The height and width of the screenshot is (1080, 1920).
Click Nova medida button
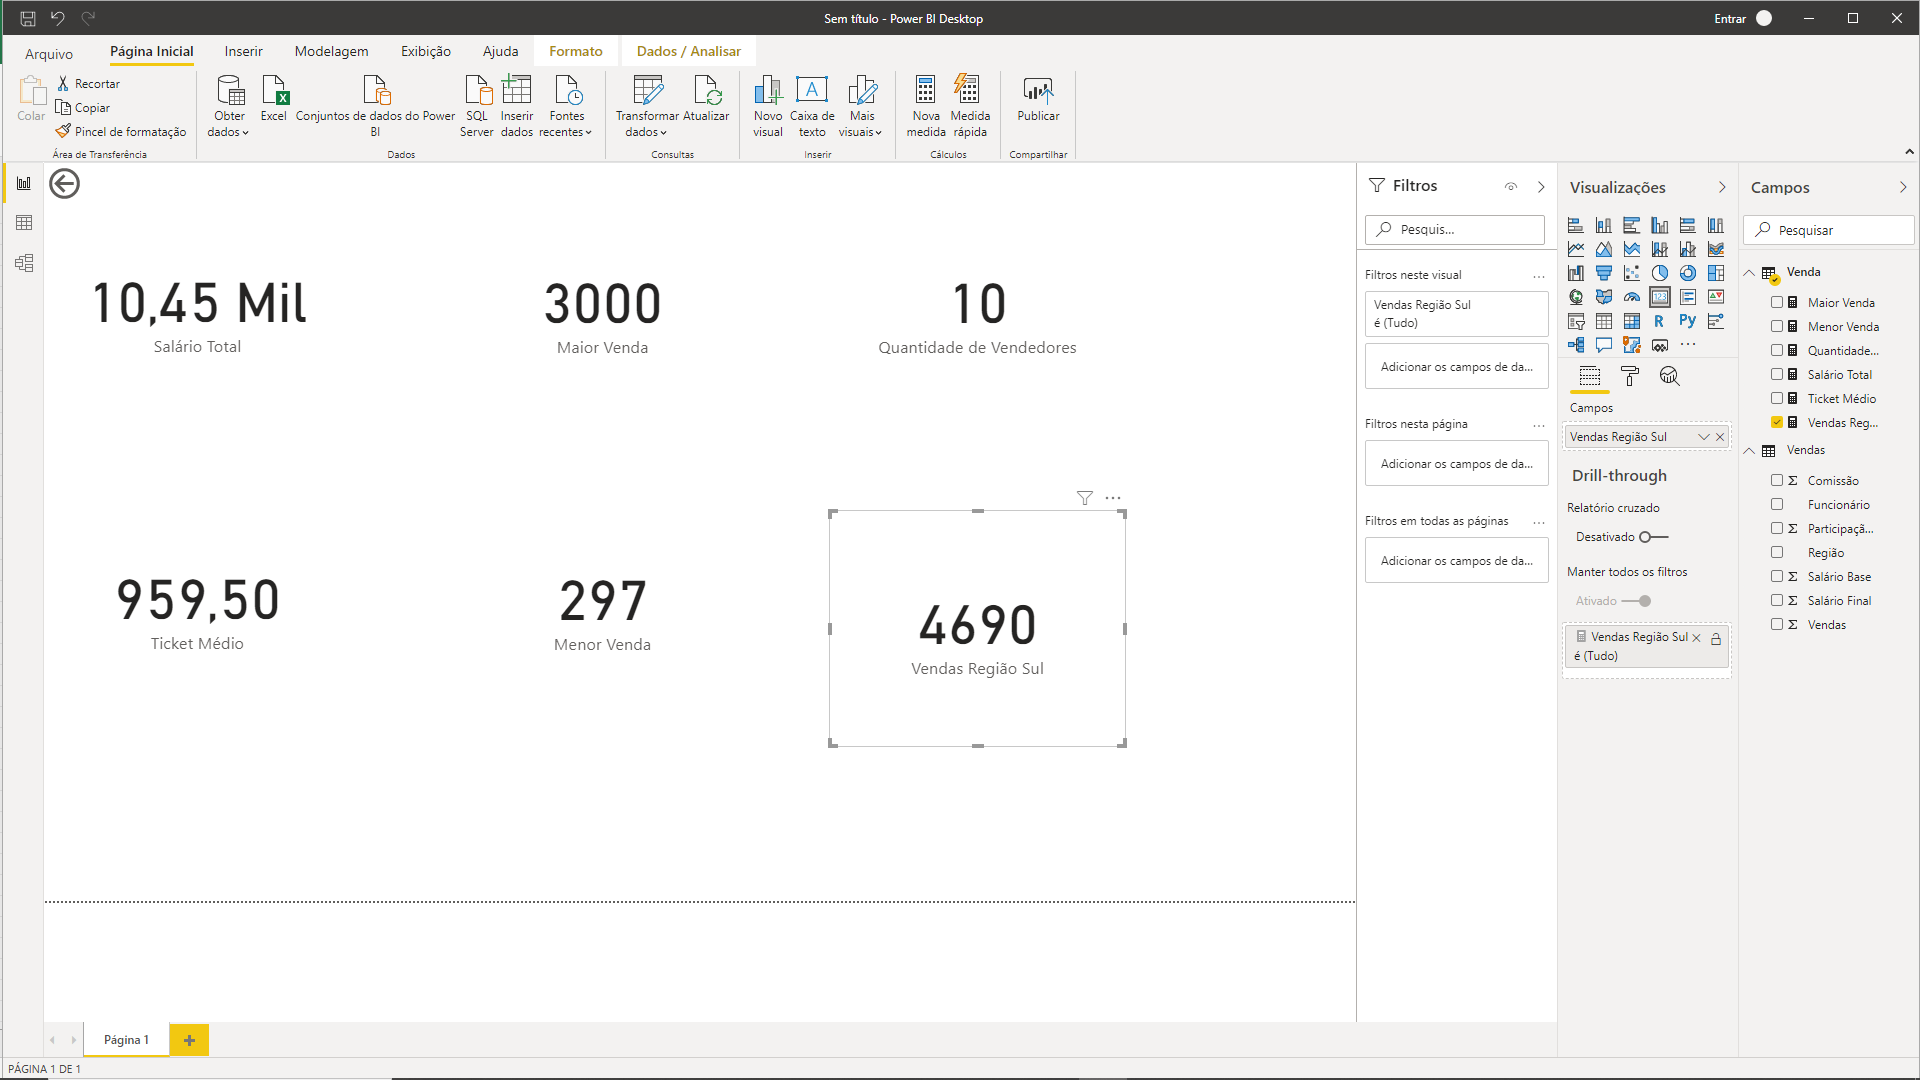[x=926, y=105]
